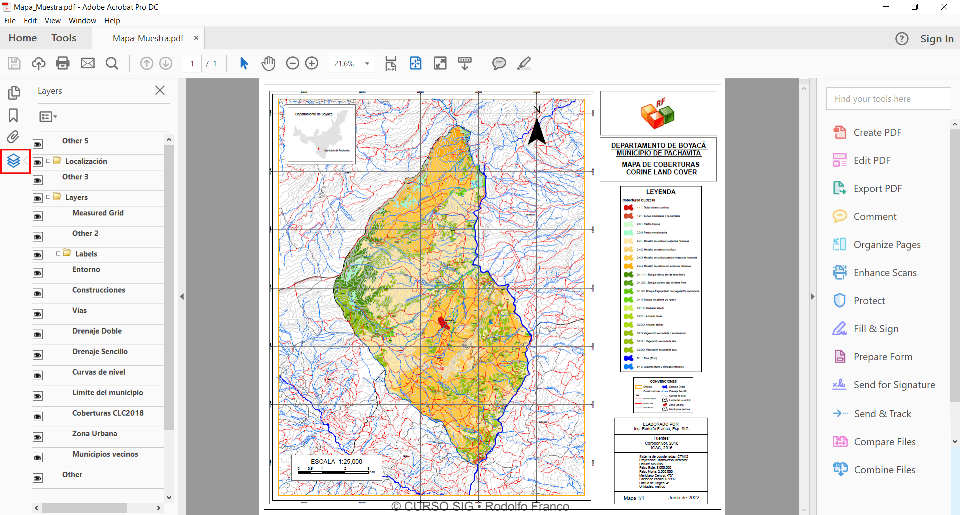
Task: Open the View menu
Action: [53, 20]
